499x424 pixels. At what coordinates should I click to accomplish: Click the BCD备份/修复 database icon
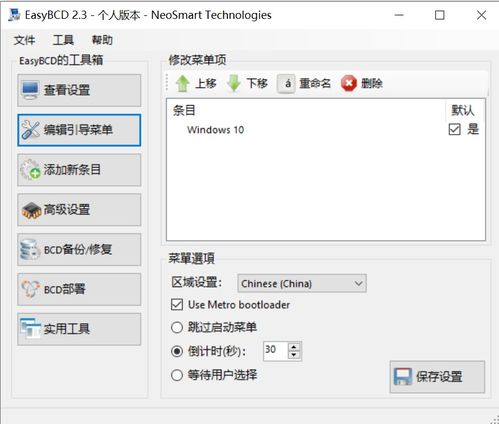pos(30,250)
